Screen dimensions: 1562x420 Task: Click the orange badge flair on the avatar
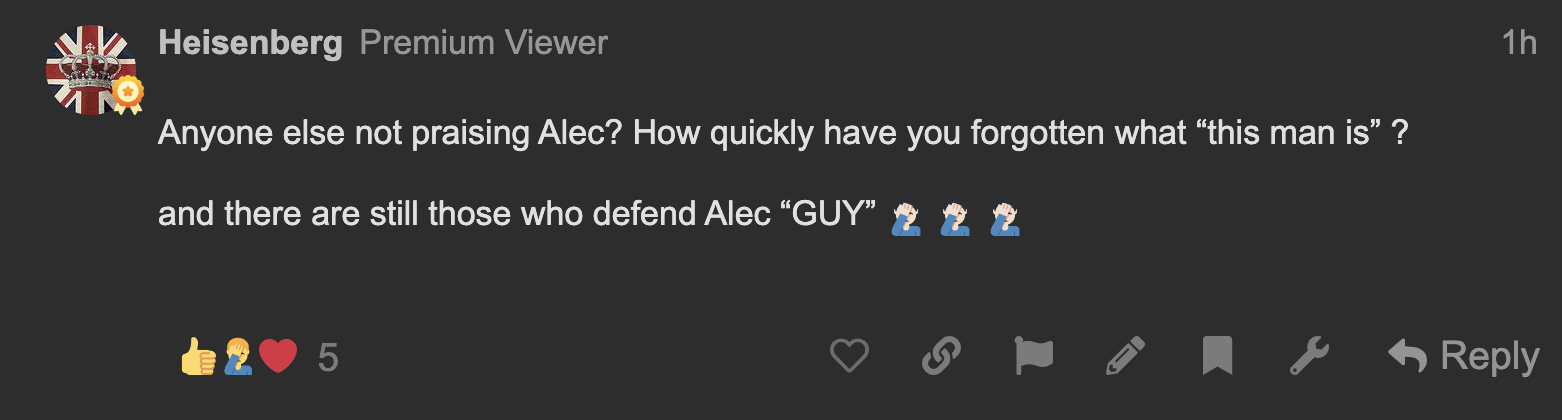click(x=128, y=95)
